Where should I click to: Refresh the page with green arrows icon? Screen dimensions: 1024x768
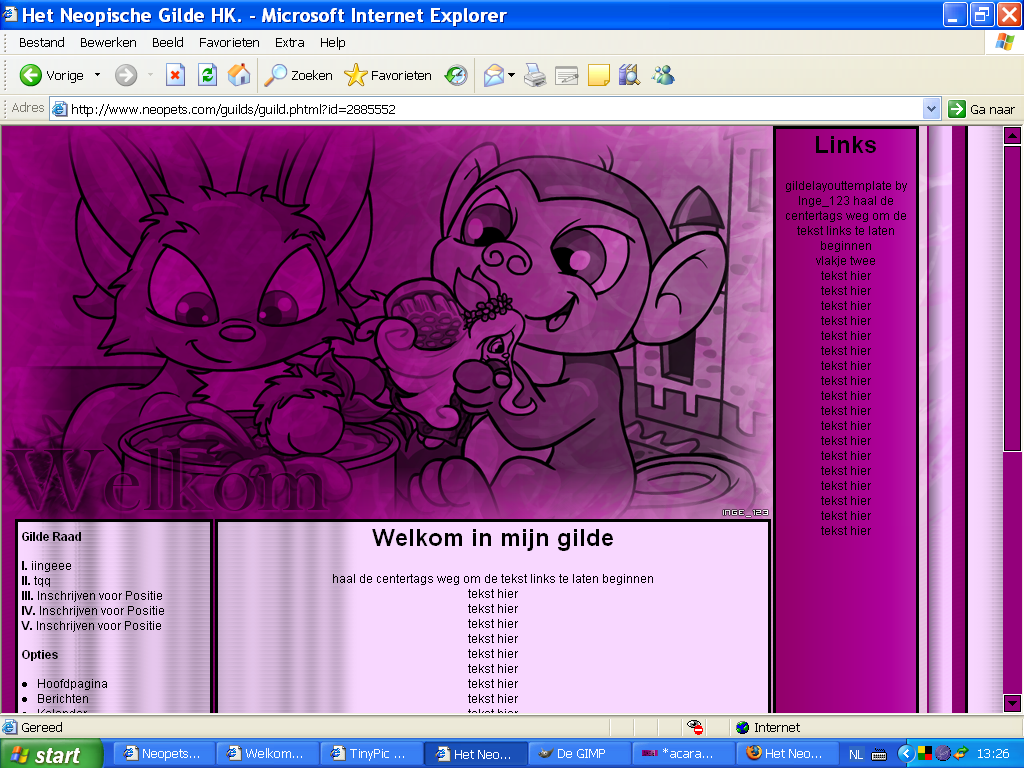point(208,75)
